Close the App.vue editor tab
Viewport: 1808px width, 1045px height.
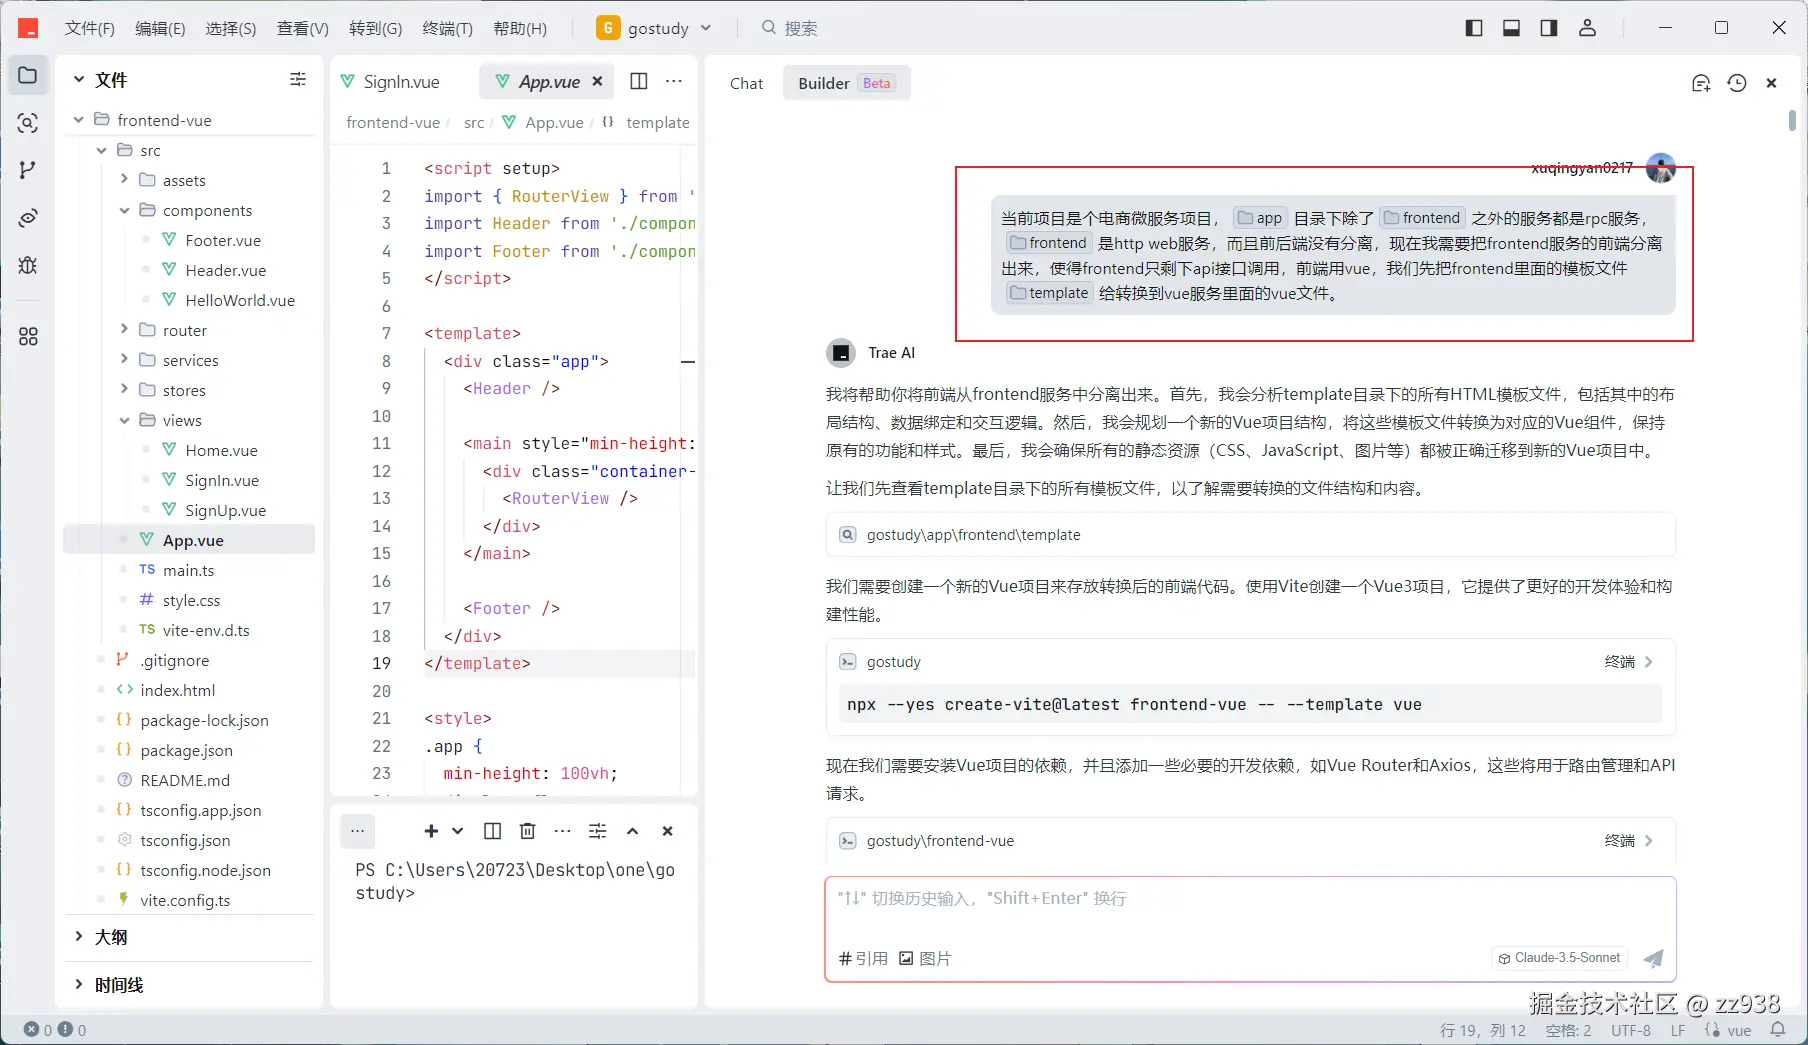(x=597, y=82)
